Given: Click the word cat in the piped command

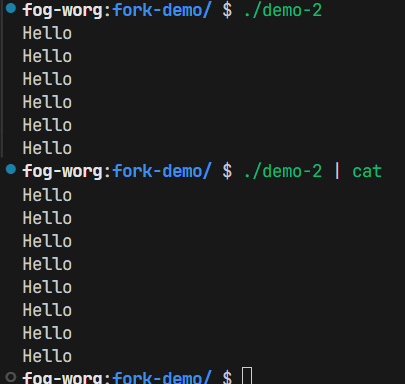Looking at the screenshot, I should pos(367,171).
